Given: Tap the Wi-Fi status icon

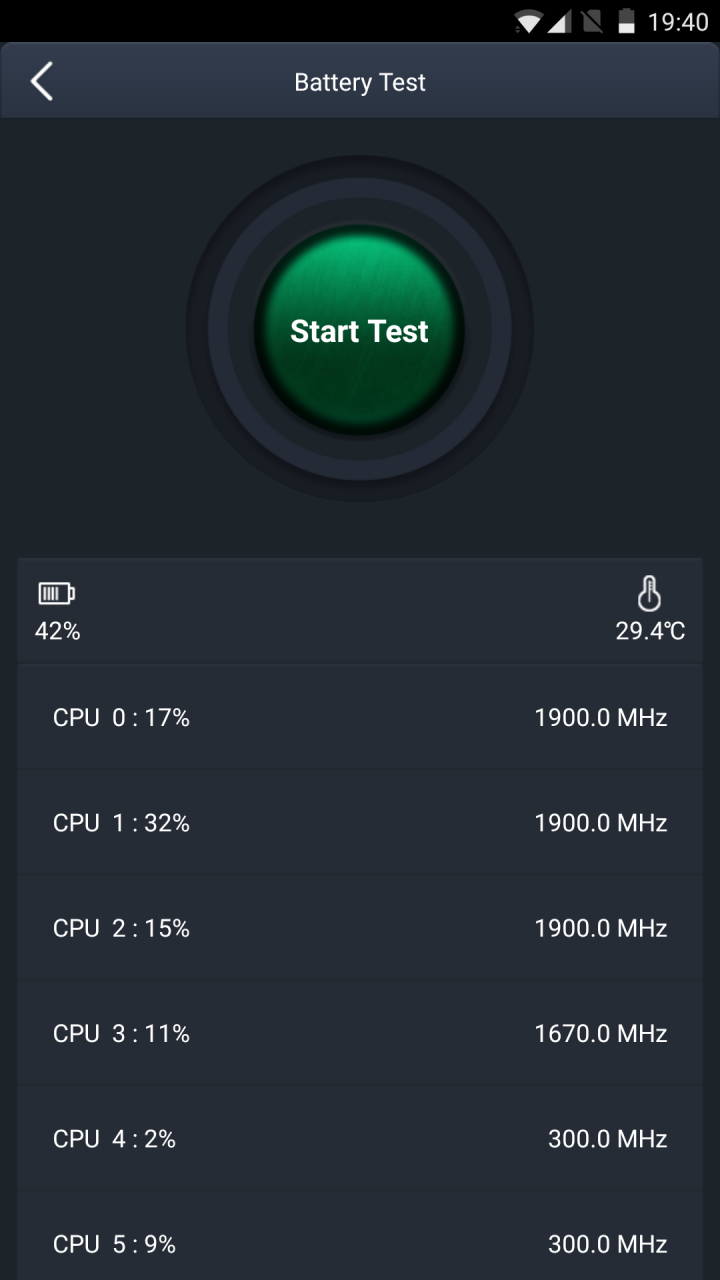Looking at the screenshot, I should click(x=528, y=22).
